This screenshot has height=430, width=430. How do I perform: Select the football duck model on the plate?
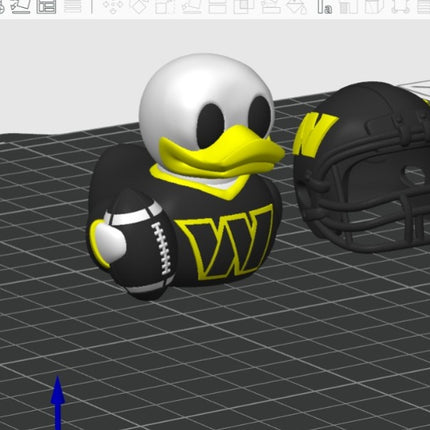[x=185, y=177]
